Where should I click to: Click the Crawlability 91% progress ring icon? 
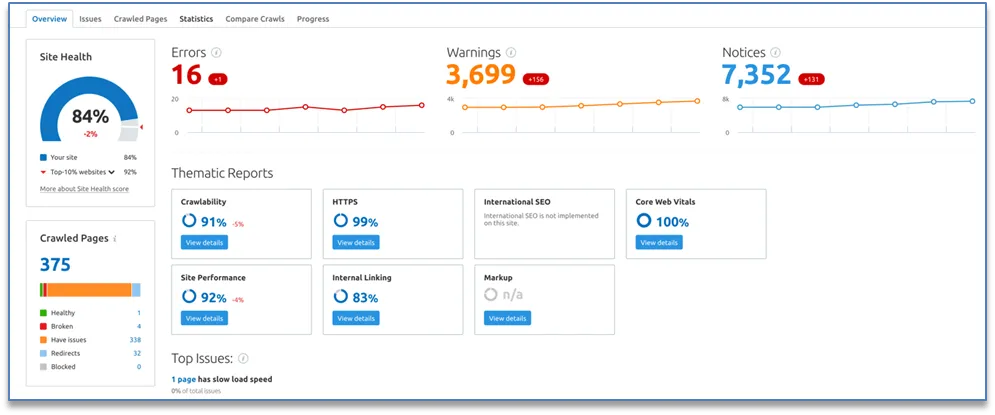point(188,221)
